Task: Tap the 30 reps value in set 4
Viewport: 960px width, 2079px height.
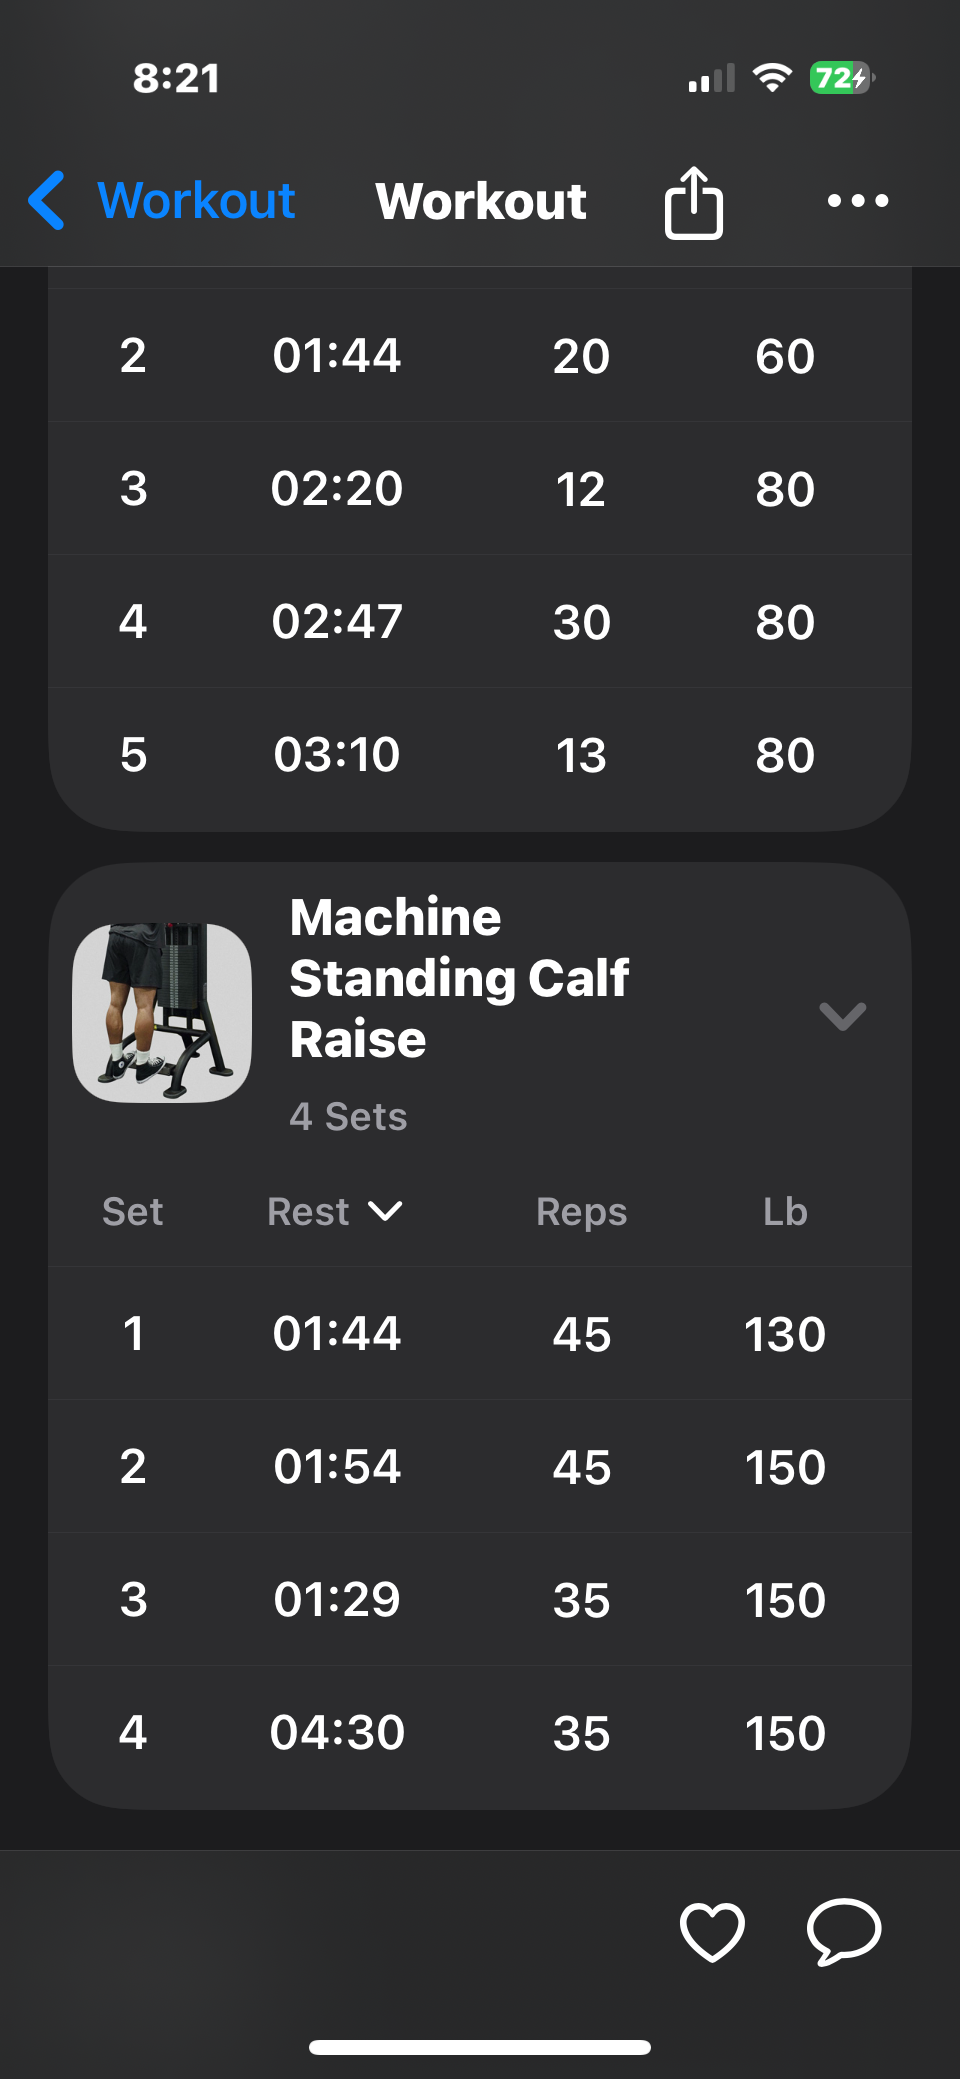Action: pos(581,622)
